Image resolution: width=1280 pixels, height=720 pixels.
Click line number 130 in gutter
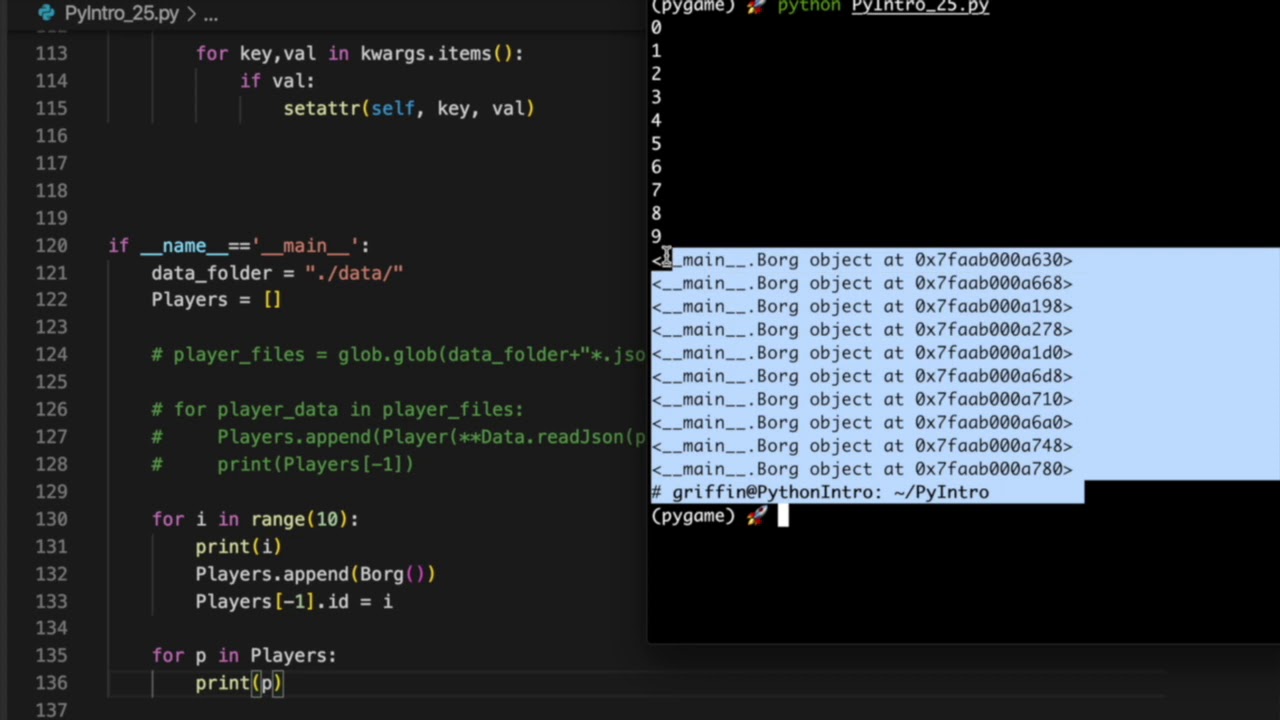(51, 519)
